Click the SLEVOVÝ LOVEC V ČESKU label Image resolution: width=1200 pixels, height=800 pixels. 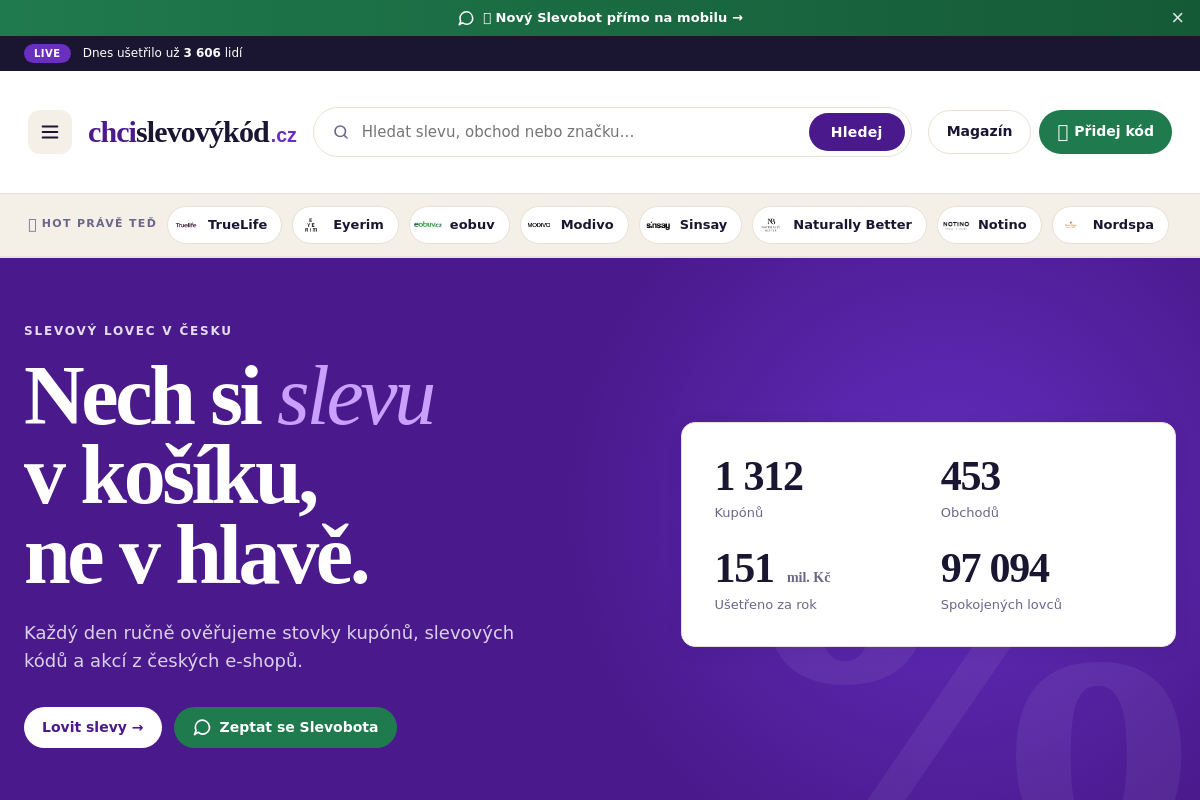(x=128, y=331)
